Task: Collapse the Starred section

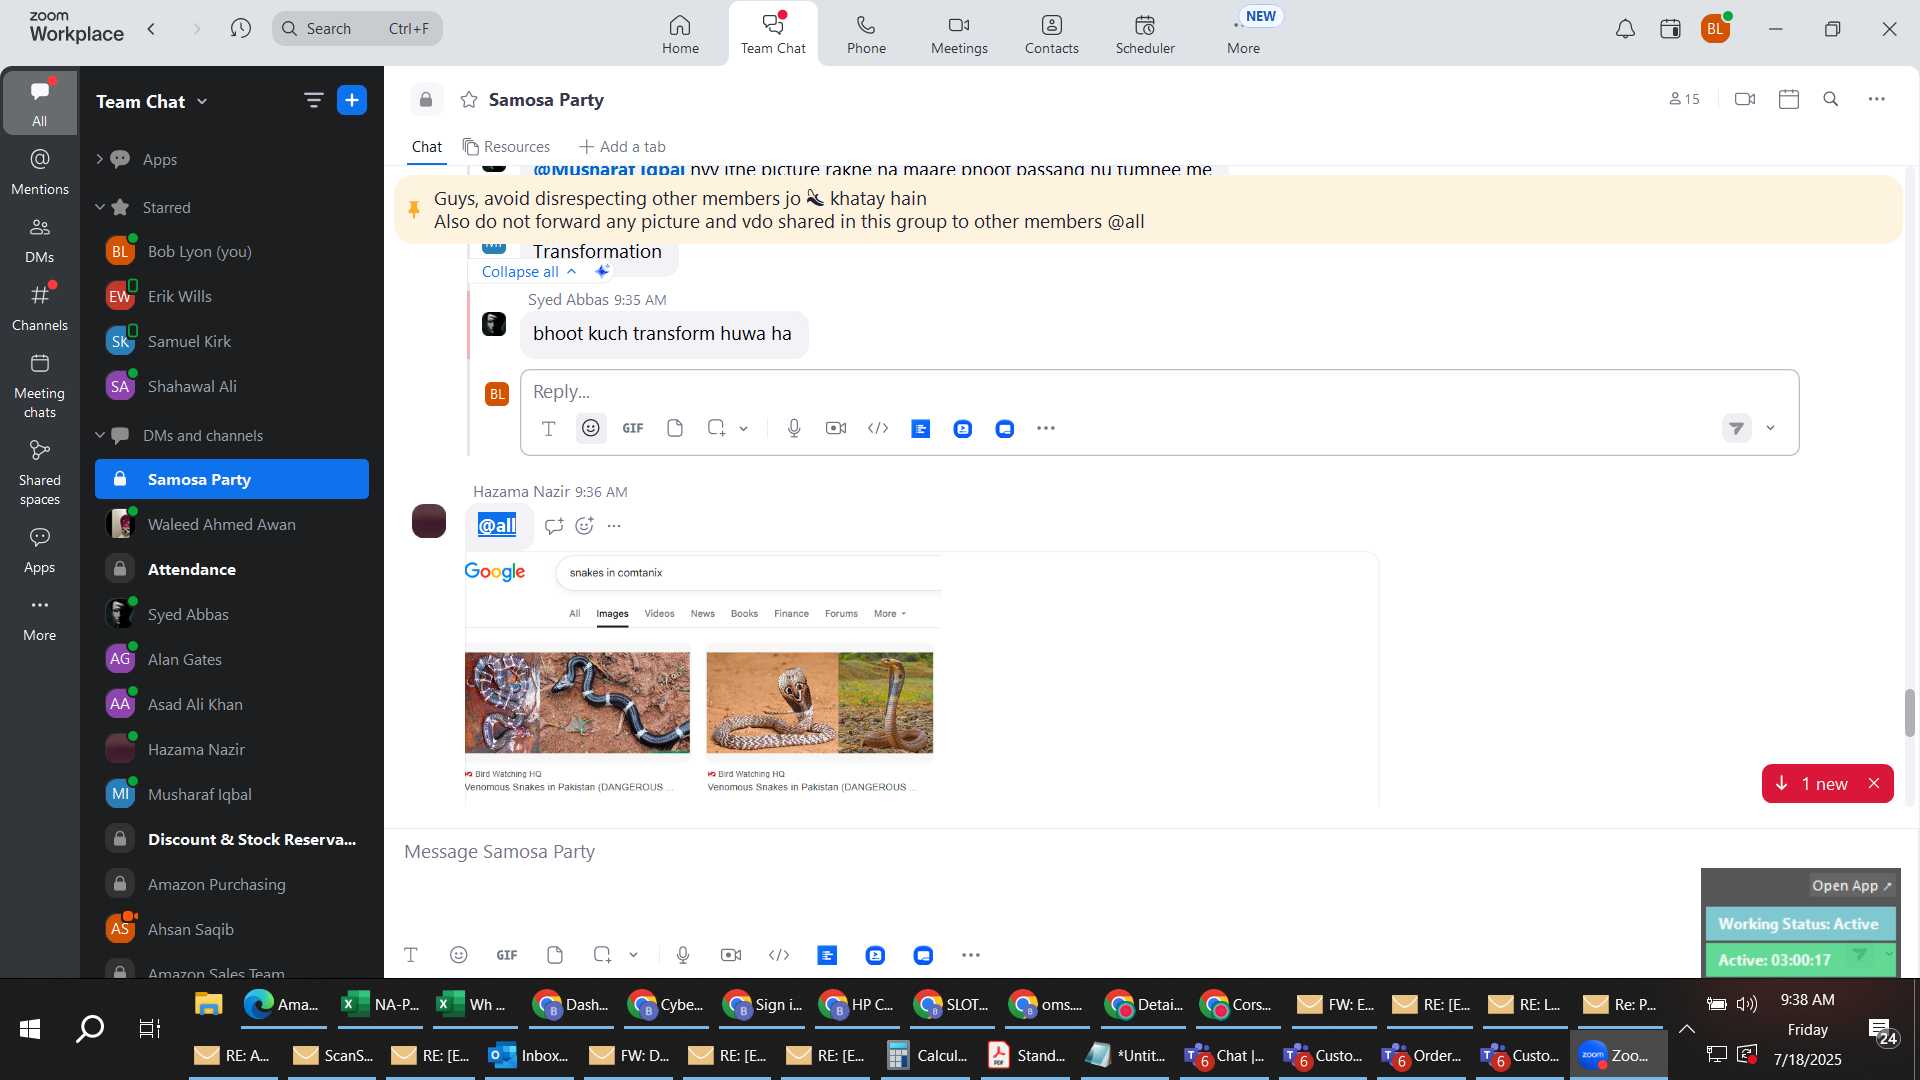Action: tap(99, 207)
